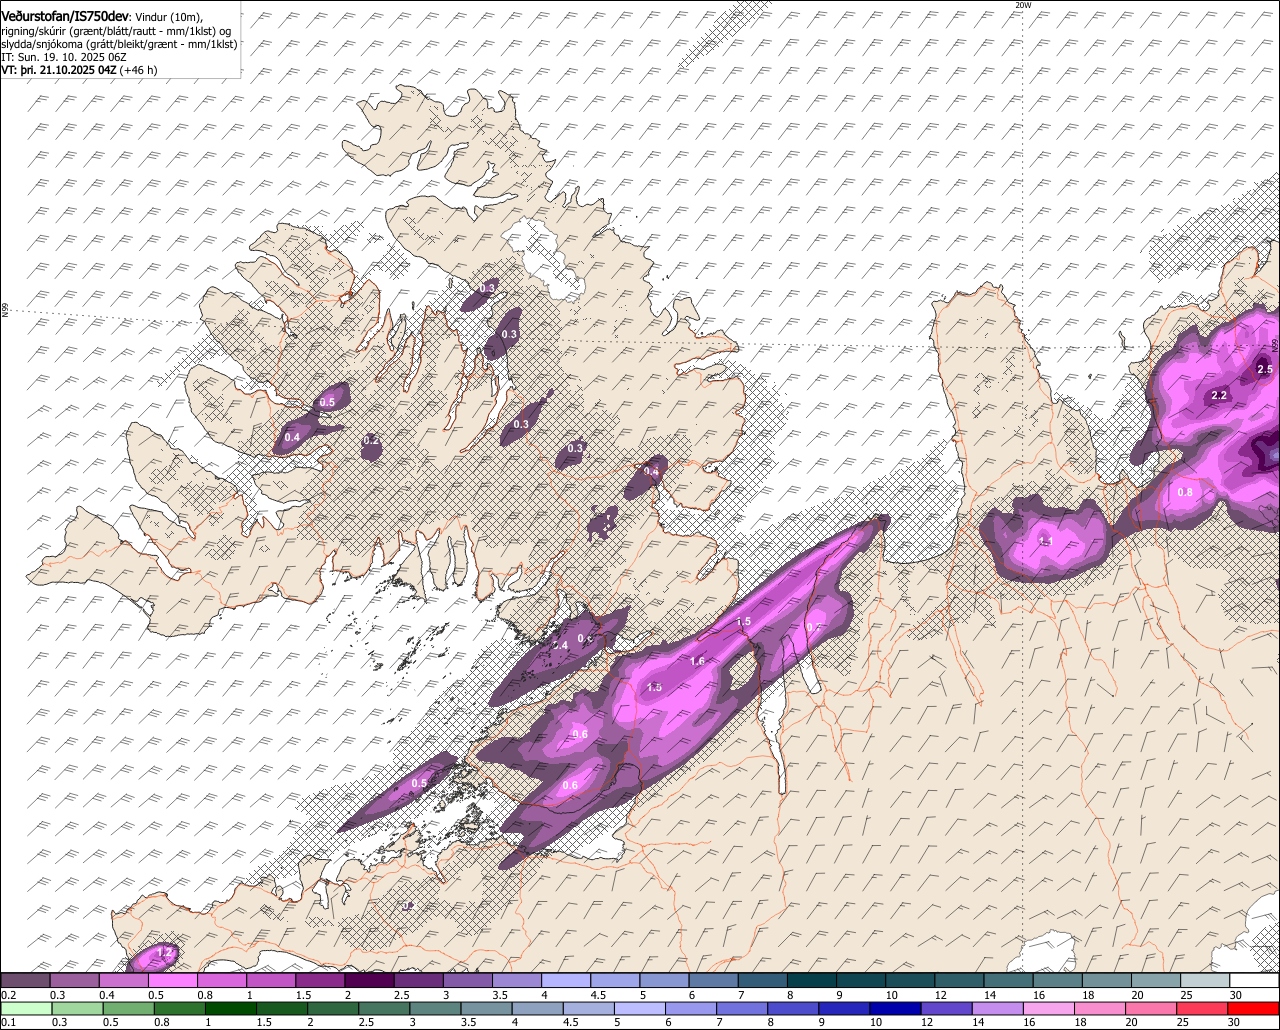Screen dimensions: 1280x1030
Task: Click the darkest purple 2 swatch in top legend row
Action: pyautogui.click(x=369, y=980)
